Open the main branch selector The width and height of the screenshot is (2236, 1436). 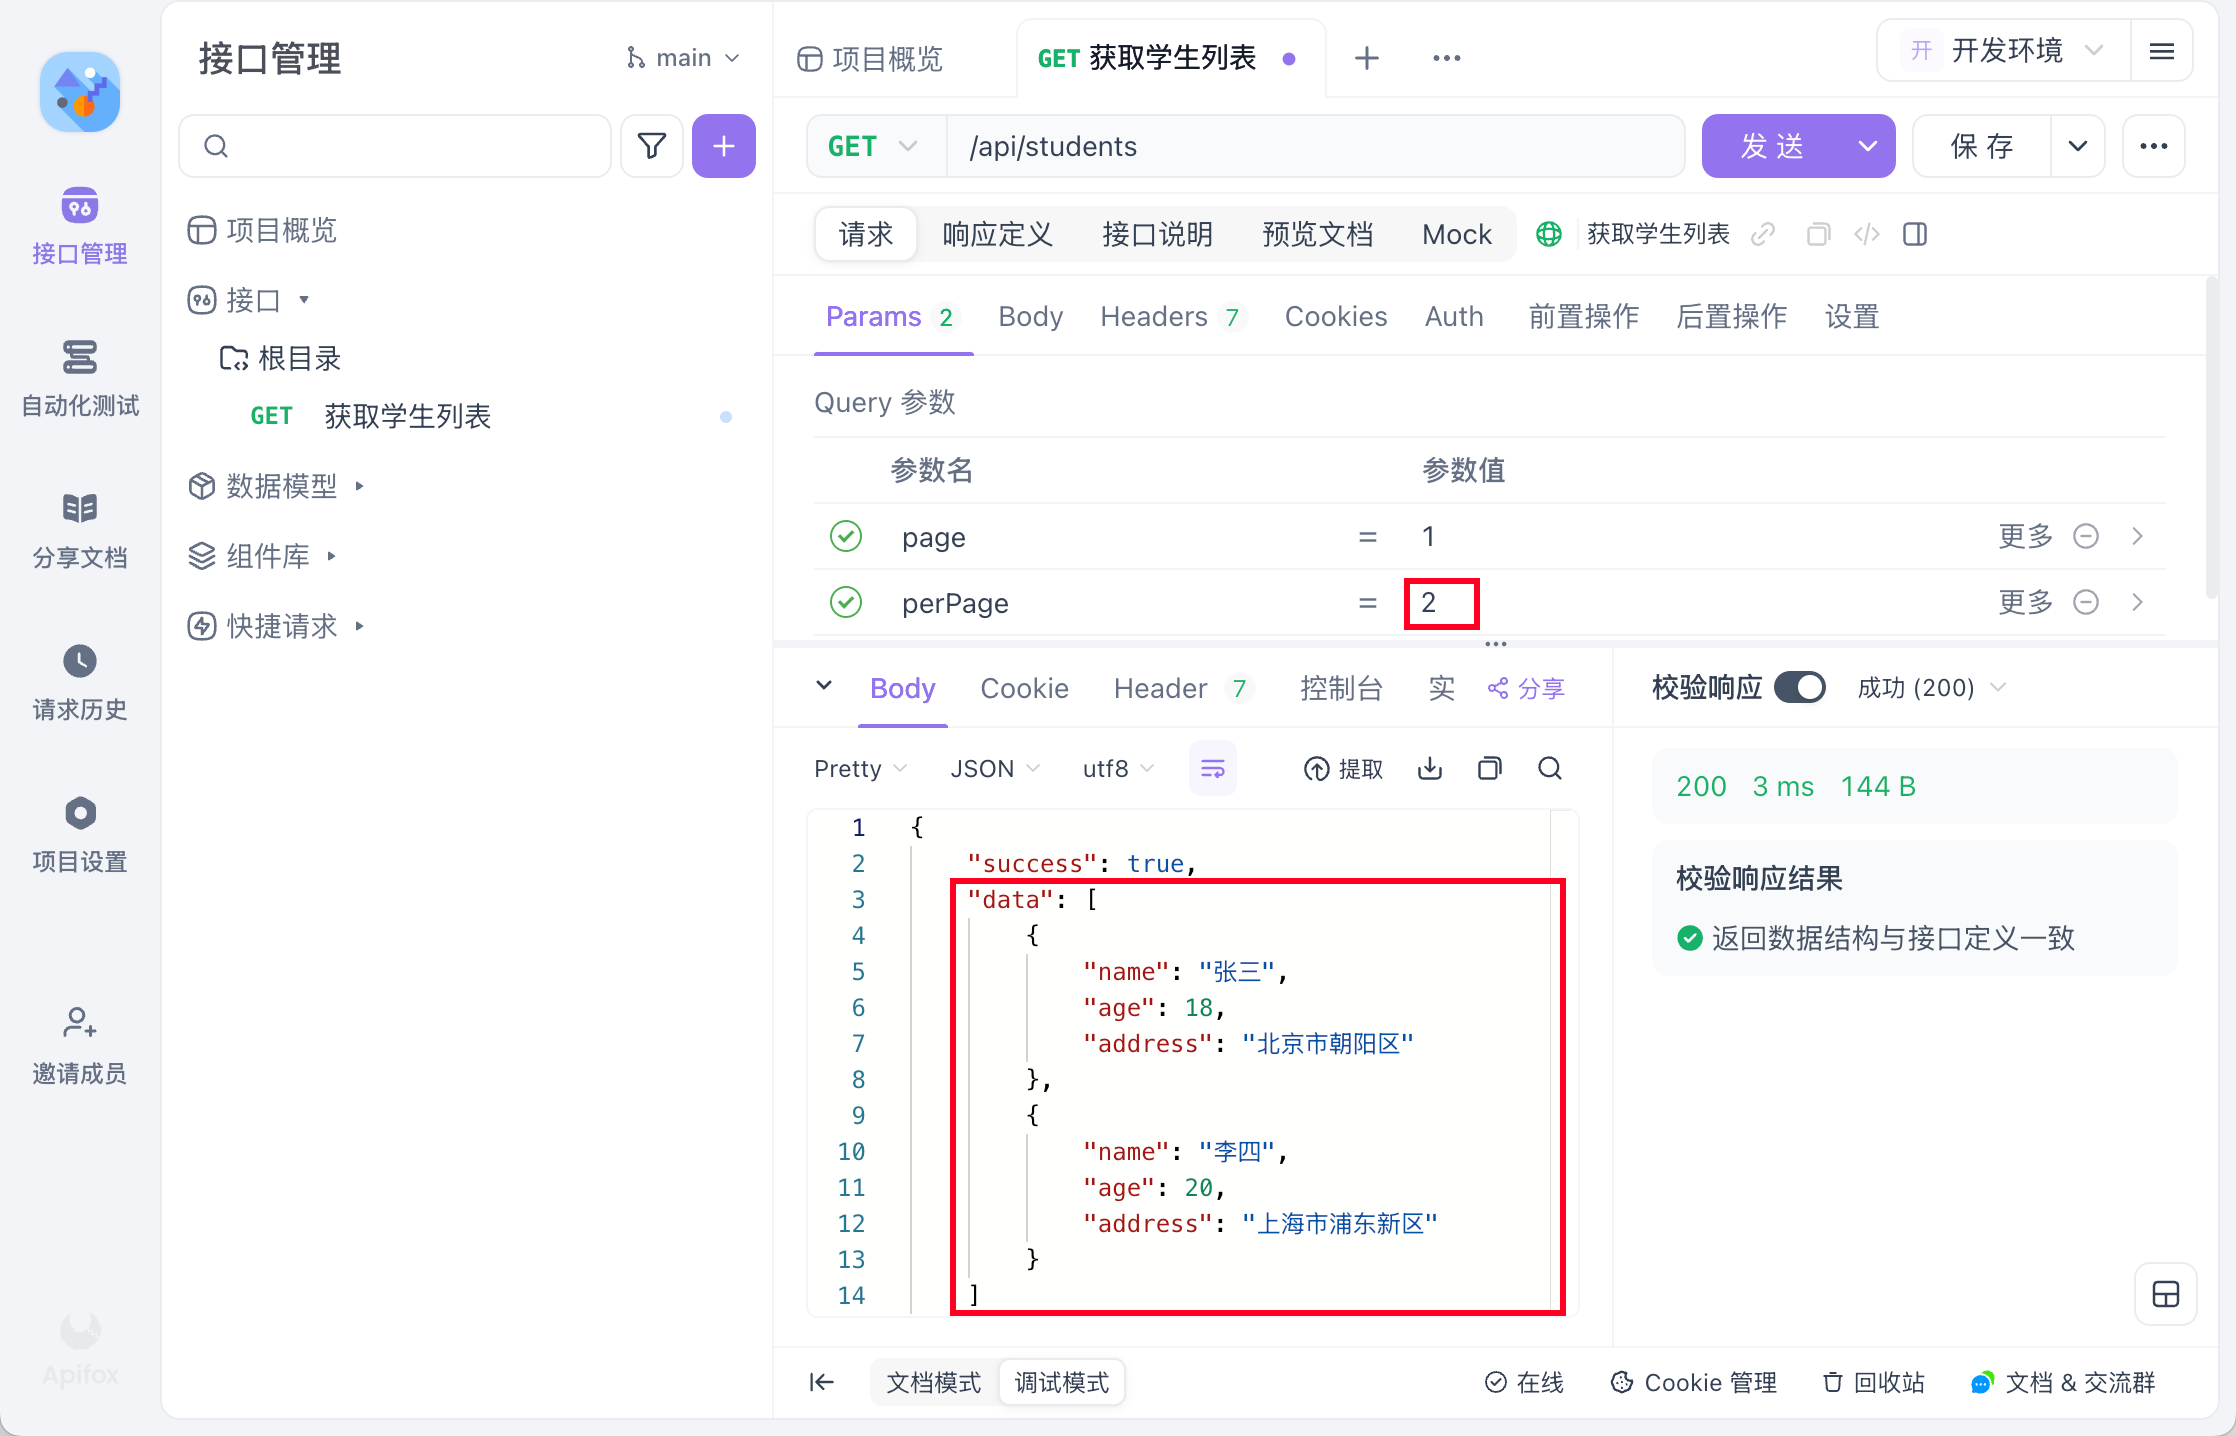[683, 57]
